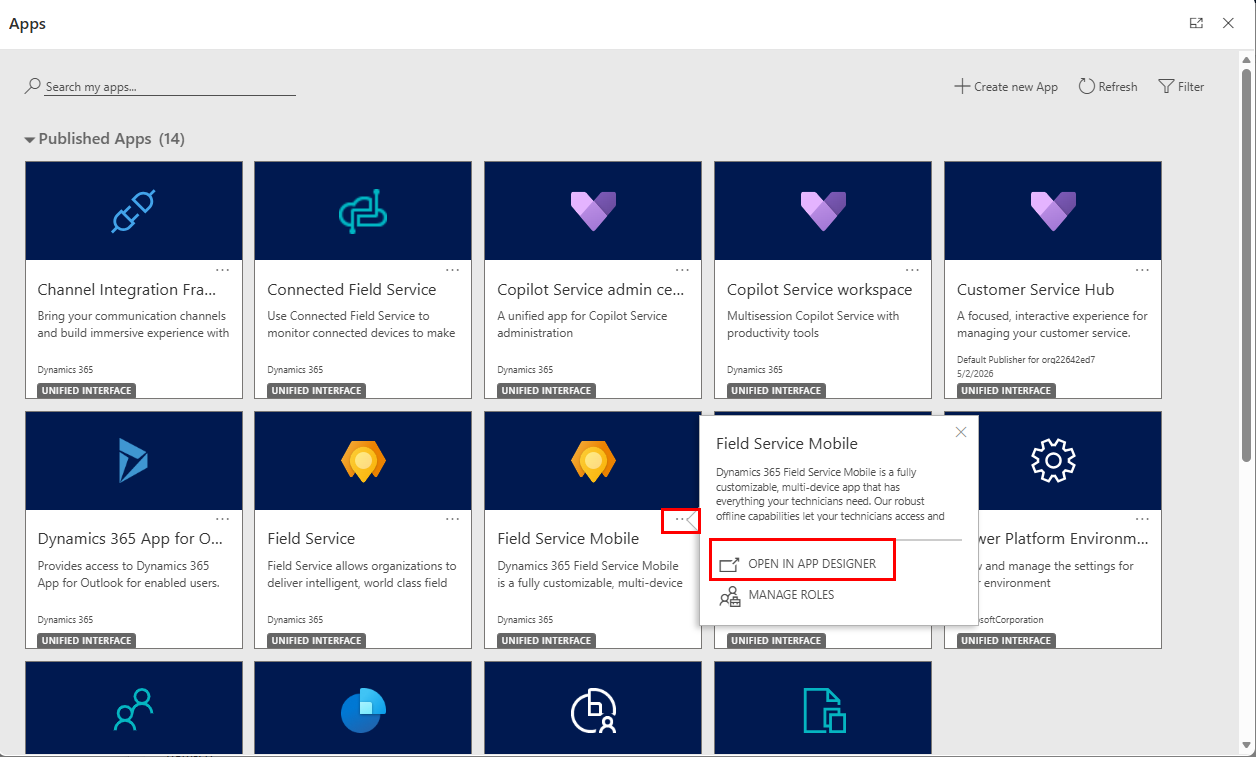Viewport: 1256px width, 757px height.
Task: Click the Copilot Service admin center heart icon
Action: click(x=593, y=211)
